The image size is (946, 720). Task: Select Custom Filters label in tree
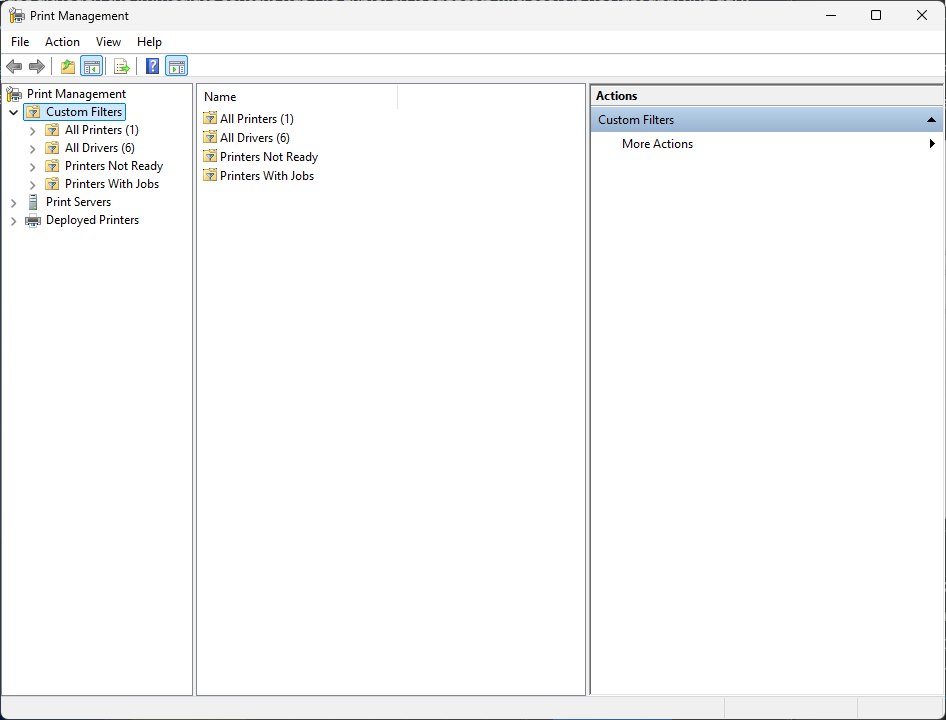click(x=84, y=112)
